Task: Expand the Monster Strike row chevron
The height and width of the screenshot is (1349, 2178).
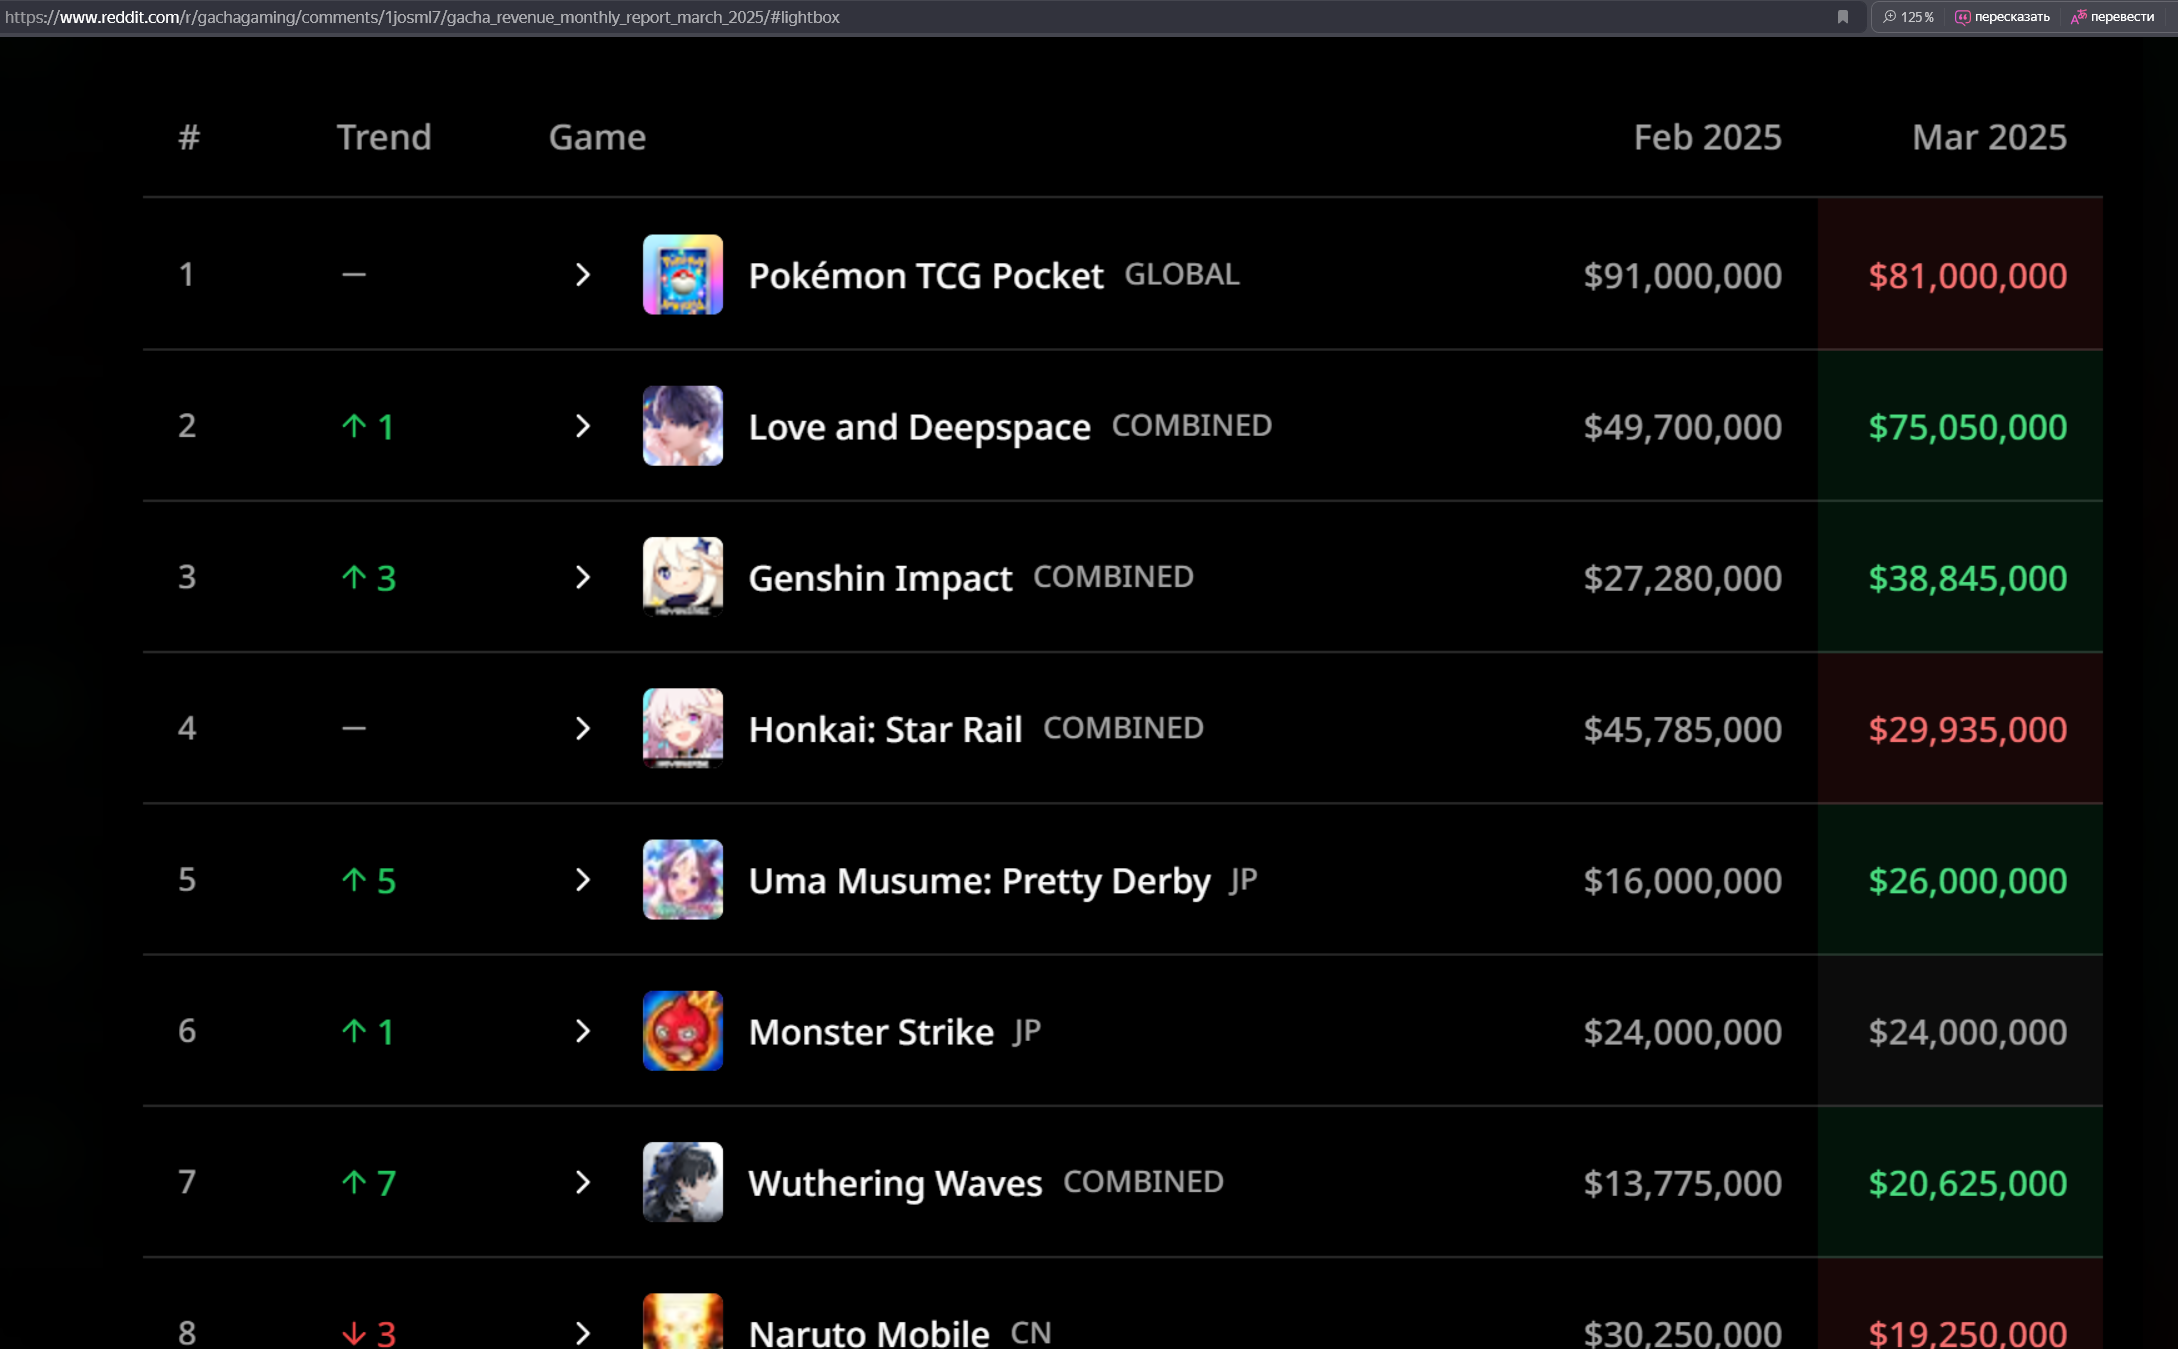Action: click(583, 1031)
